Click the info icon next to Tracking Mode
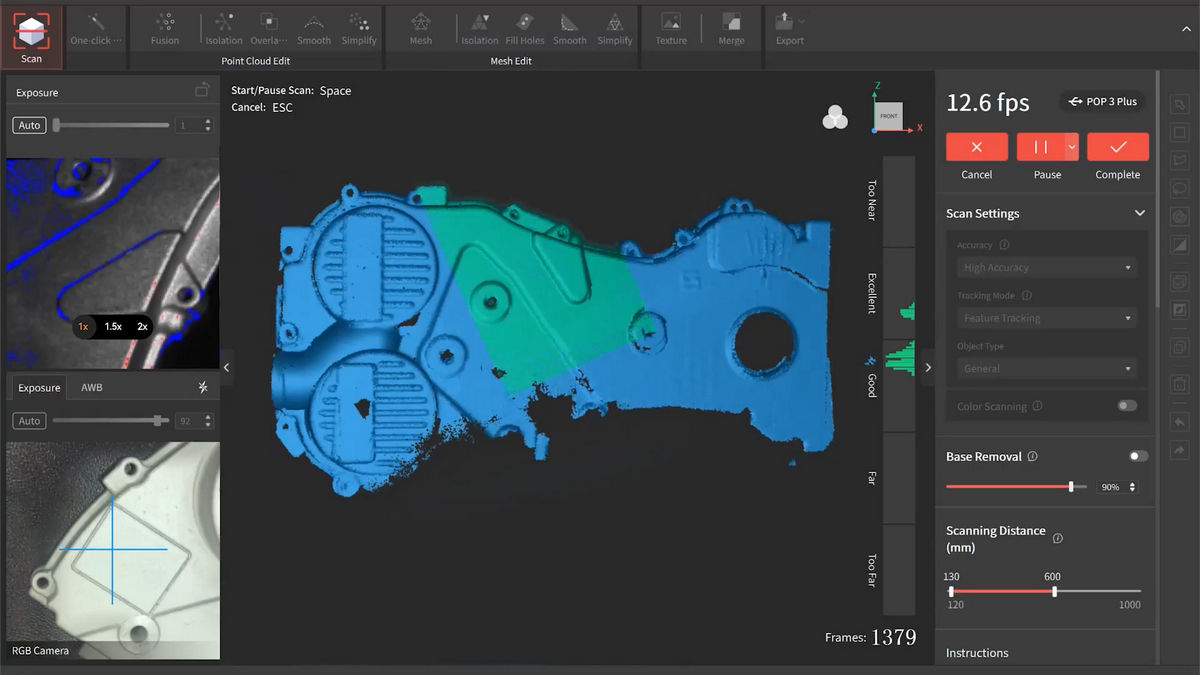The image size is (1200, 675). coord(1027,295)
